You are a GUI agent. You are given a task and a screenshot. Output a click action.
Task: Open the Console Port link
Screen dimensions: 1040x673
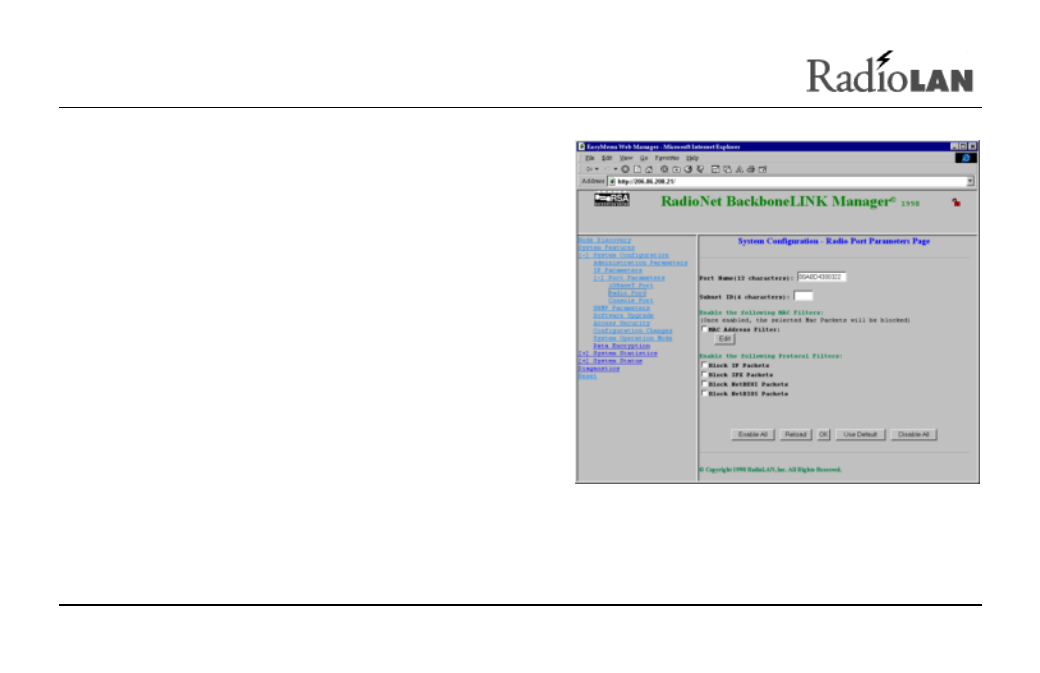631,300
